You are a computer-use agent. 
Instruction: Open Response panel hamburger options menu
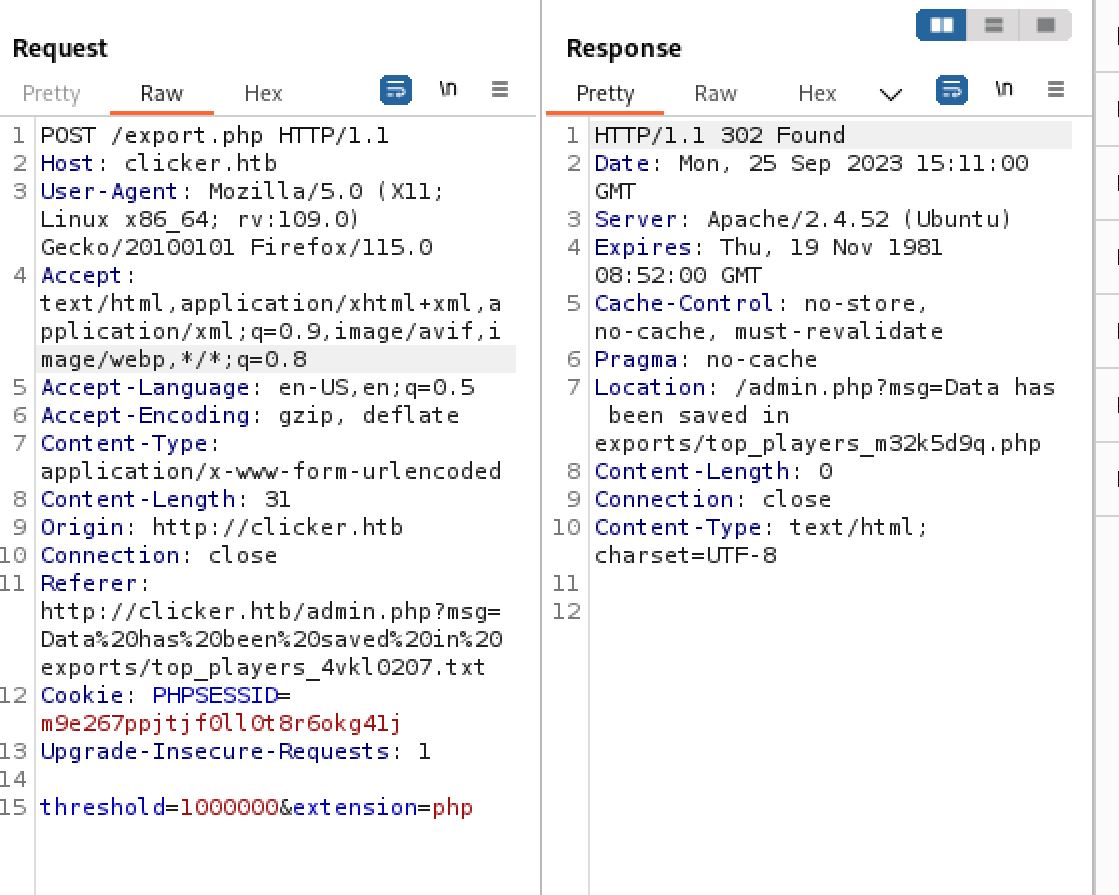coord(1055,90)
